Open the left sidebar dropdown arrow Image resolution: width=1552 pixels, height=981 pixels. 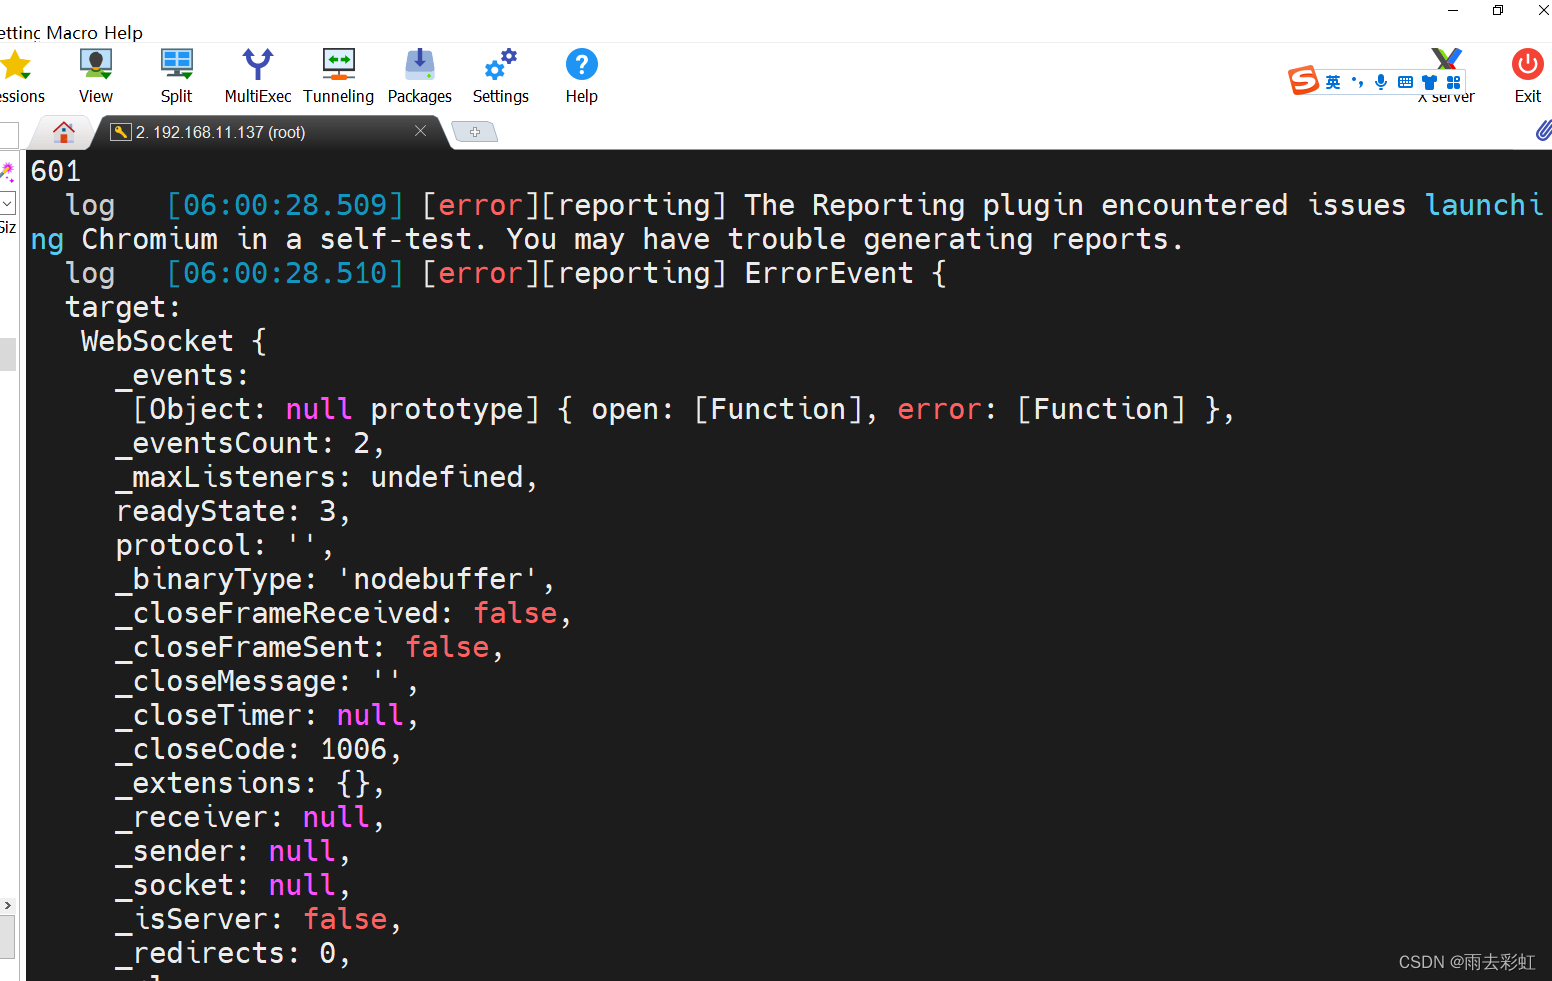coord(7,203)
